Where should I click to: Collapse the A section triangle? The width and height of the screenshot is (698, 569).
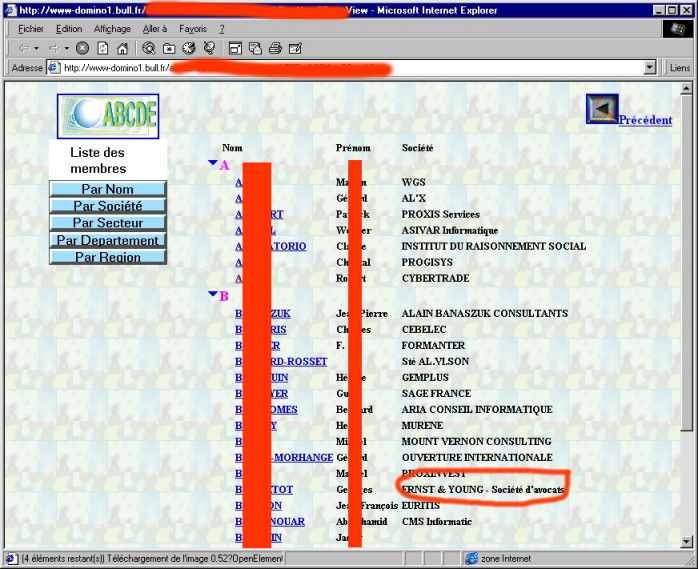(213, 163)
